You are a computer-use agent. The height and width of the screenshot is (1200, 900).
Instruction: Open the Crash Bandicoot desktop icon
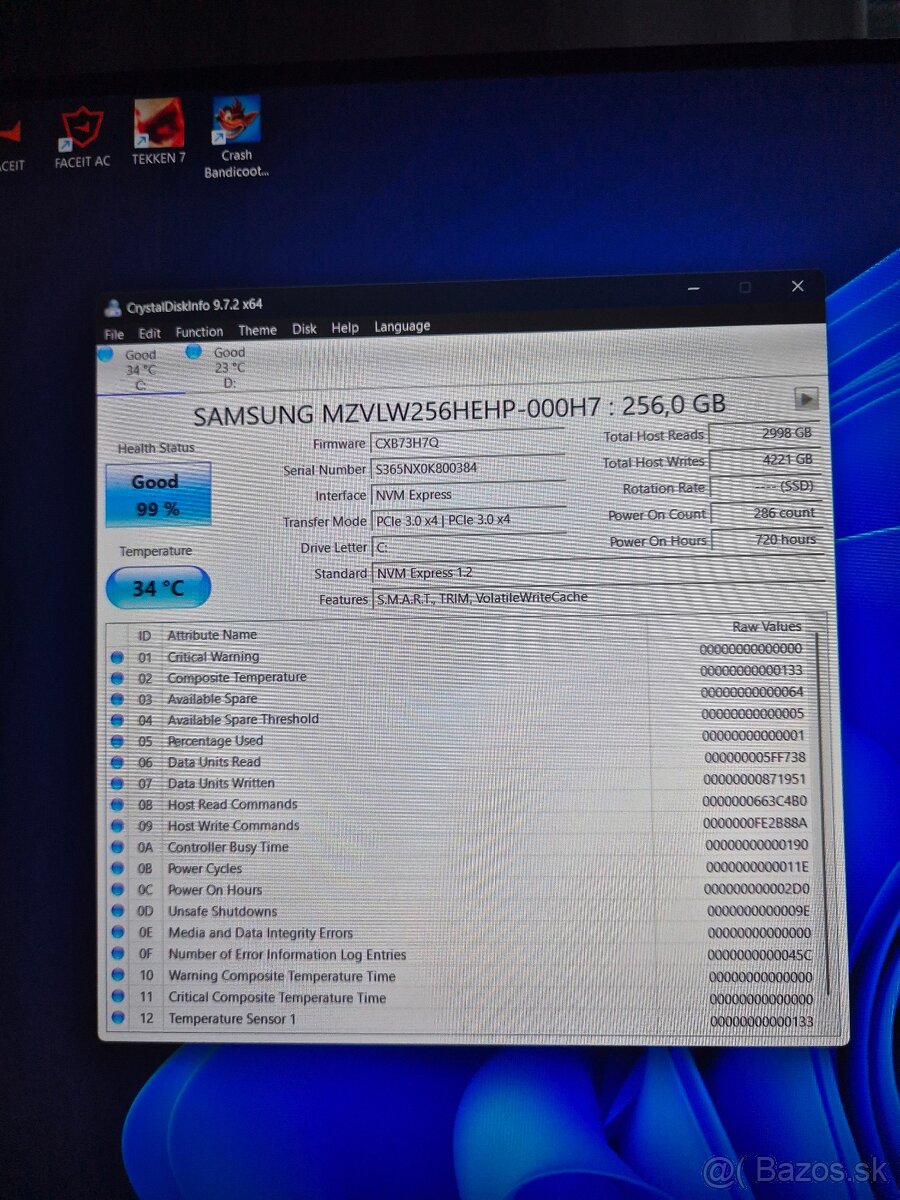(235, 120)
